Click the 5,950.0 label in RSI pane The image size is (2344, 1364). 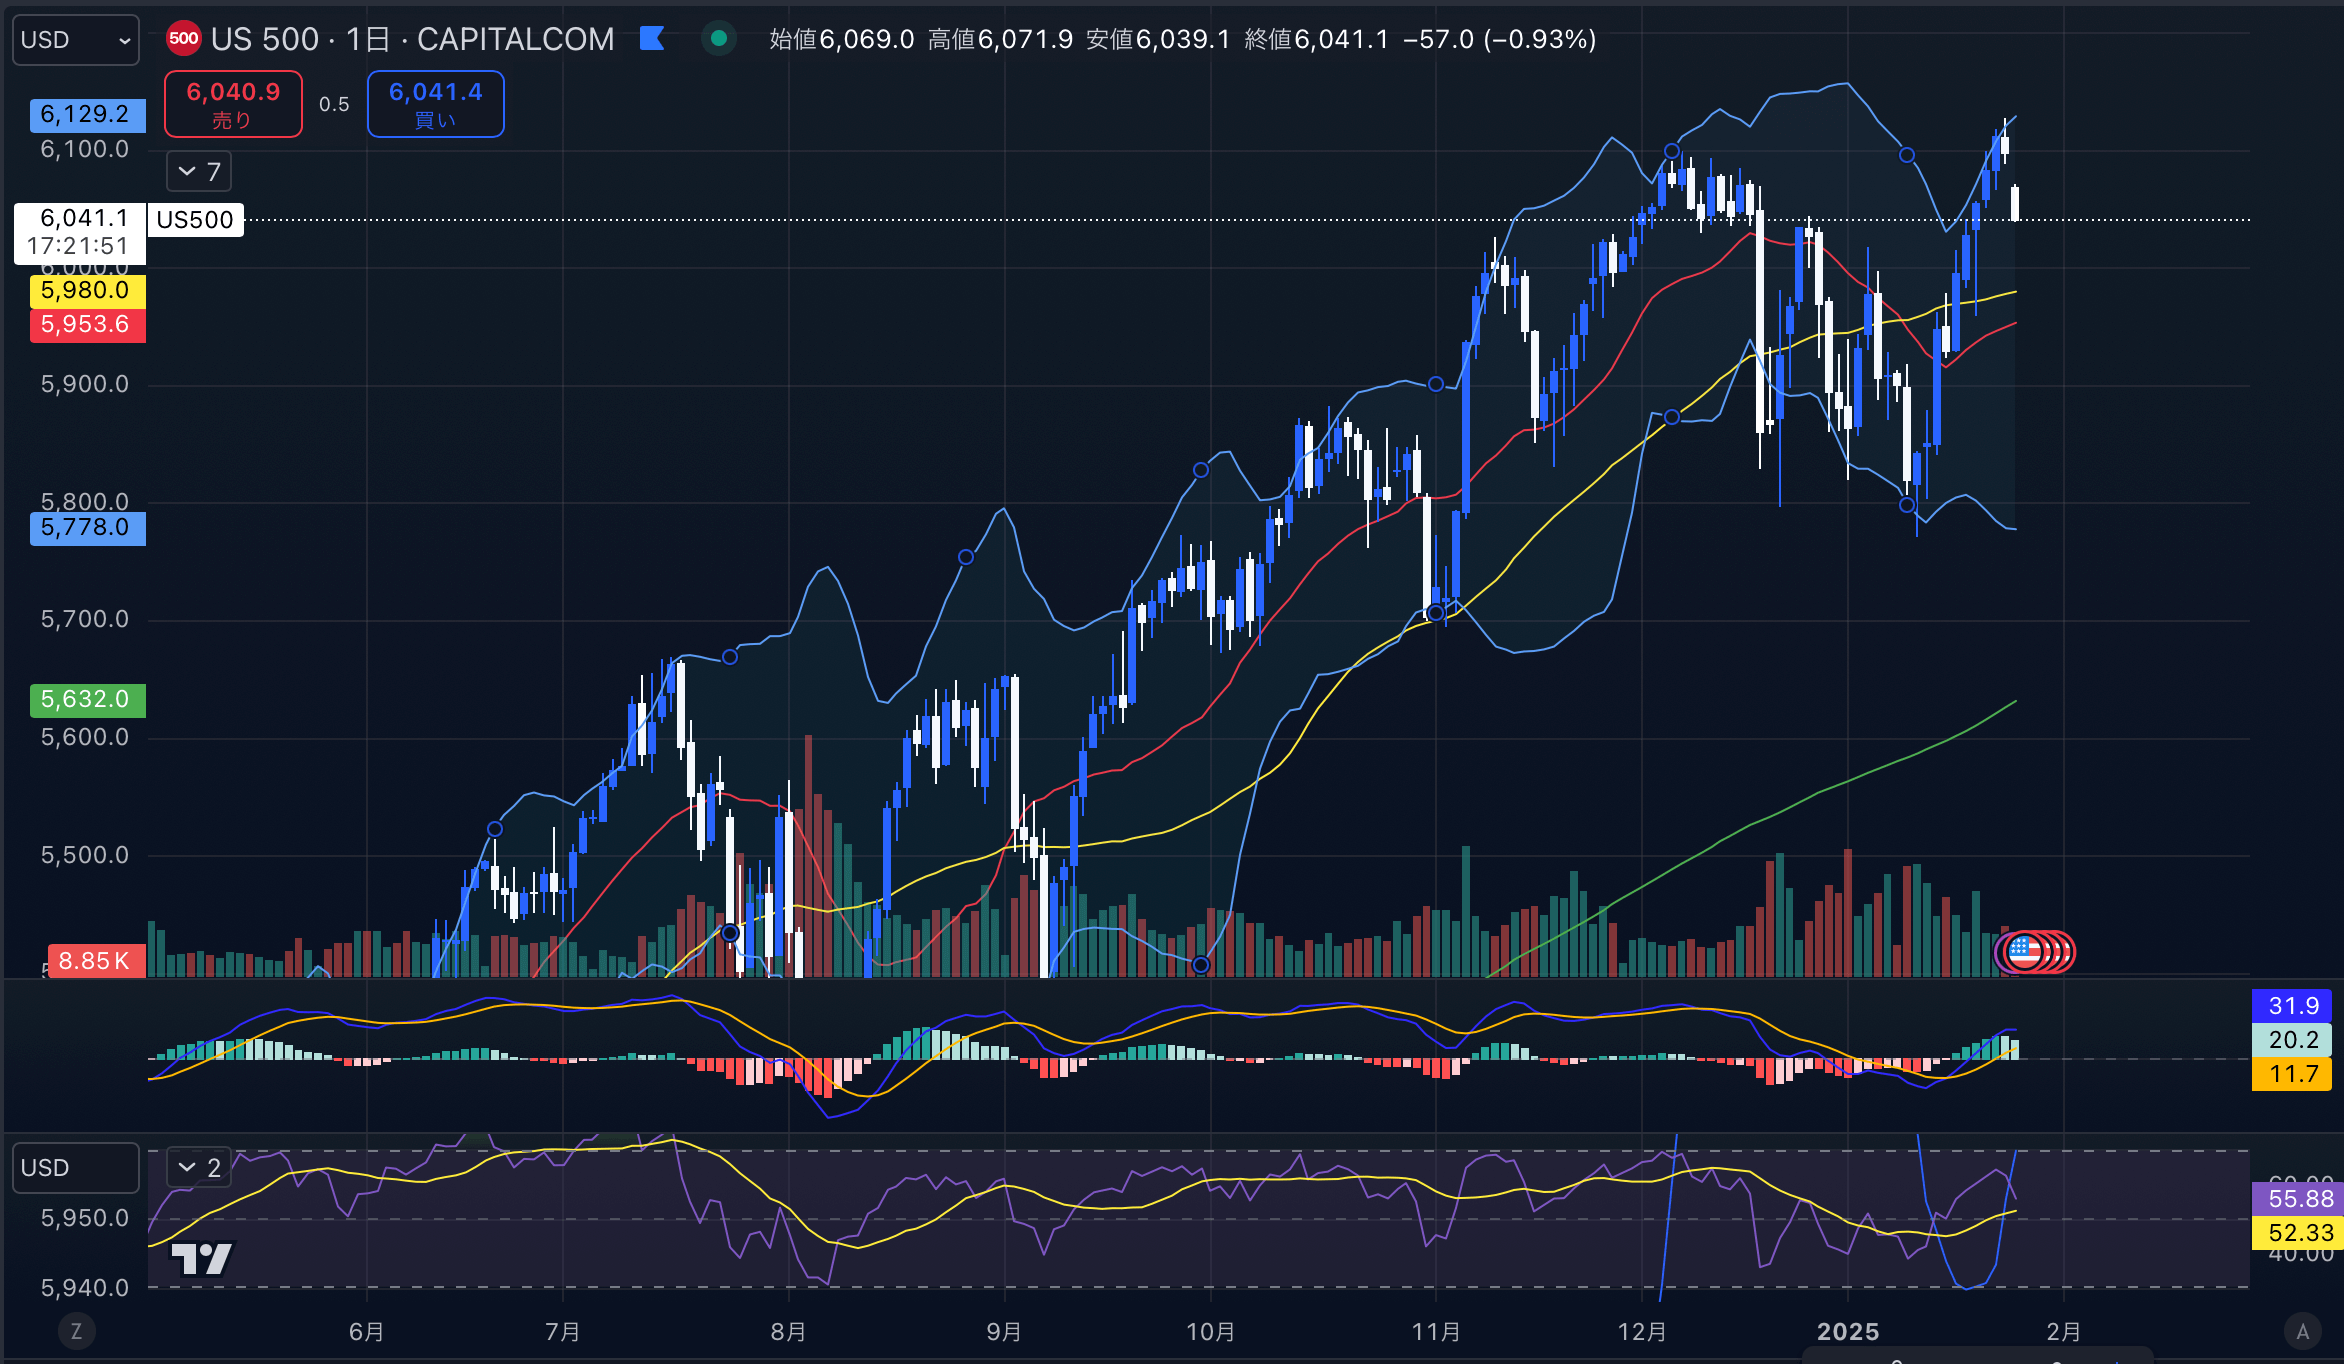[85, 1219]
